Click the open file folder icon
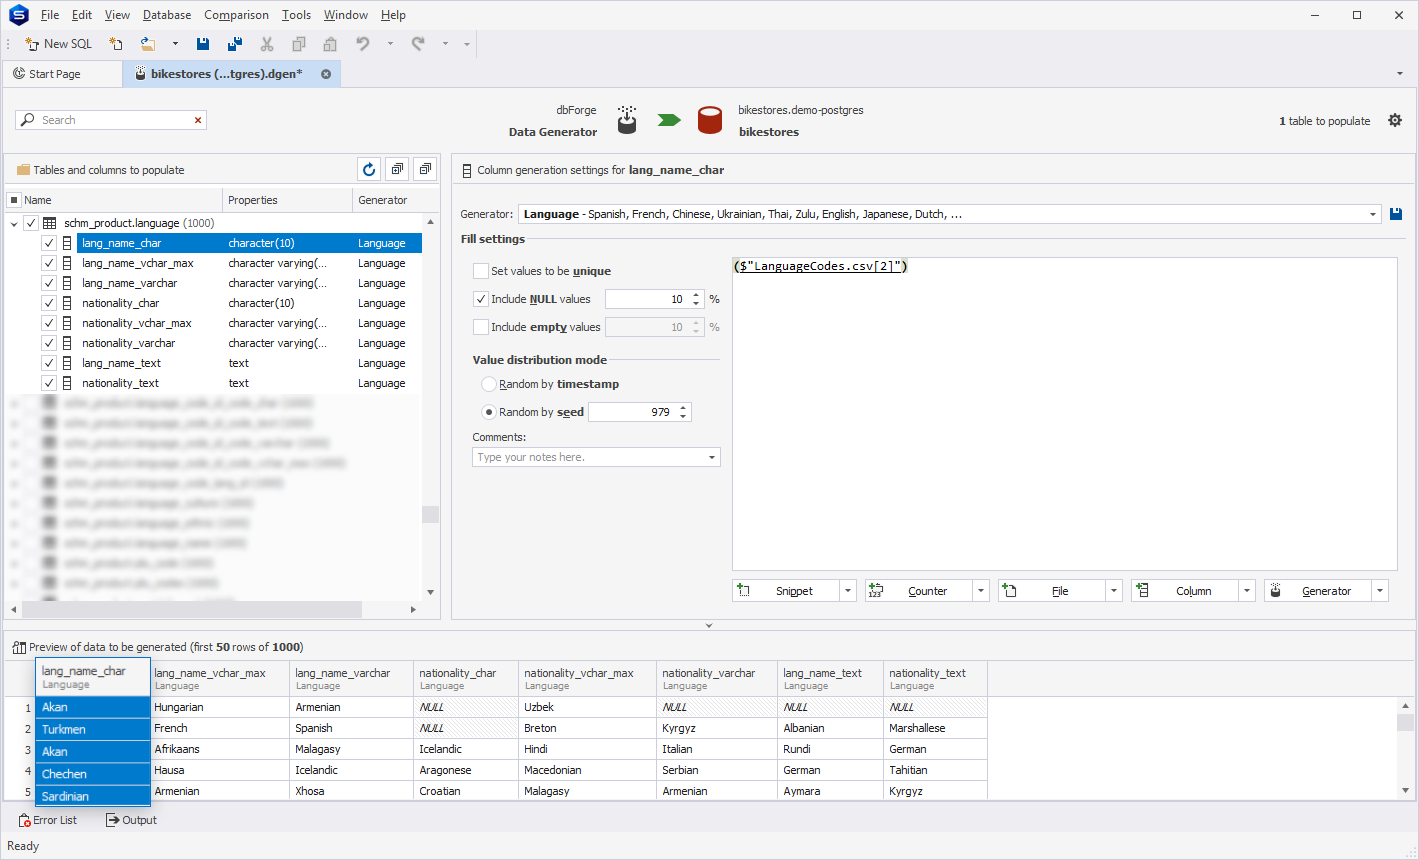The width and height of the screenshot is (1419, 860). click(x=148, y=44)
